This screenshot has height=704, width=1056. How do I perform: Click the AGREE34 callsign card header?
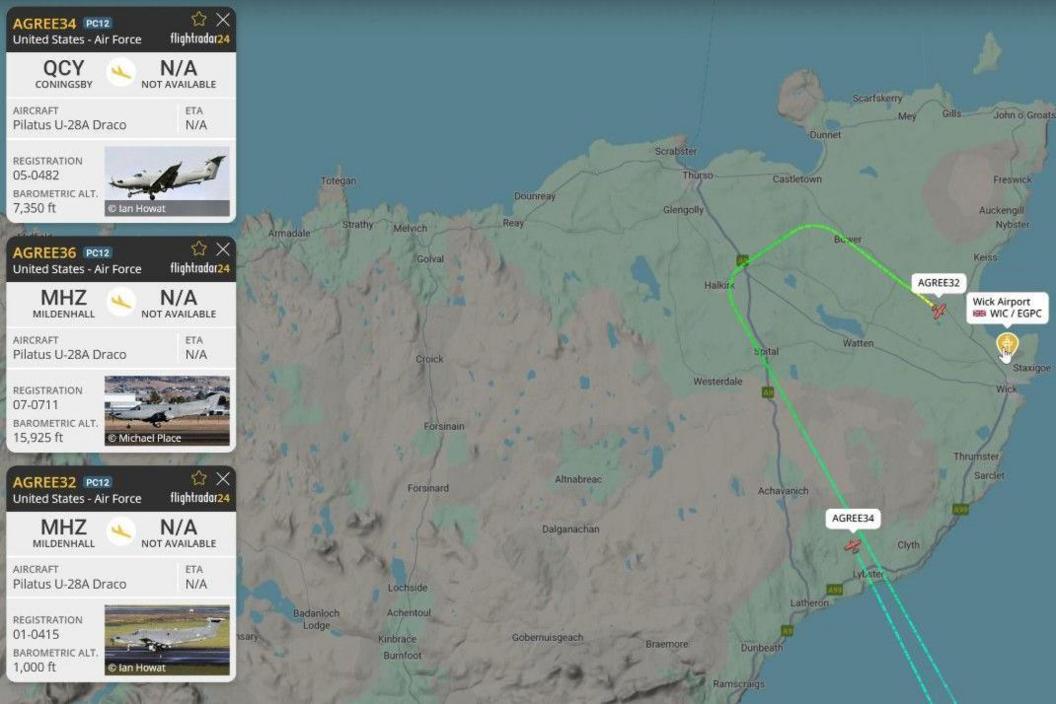coord(44,24)
